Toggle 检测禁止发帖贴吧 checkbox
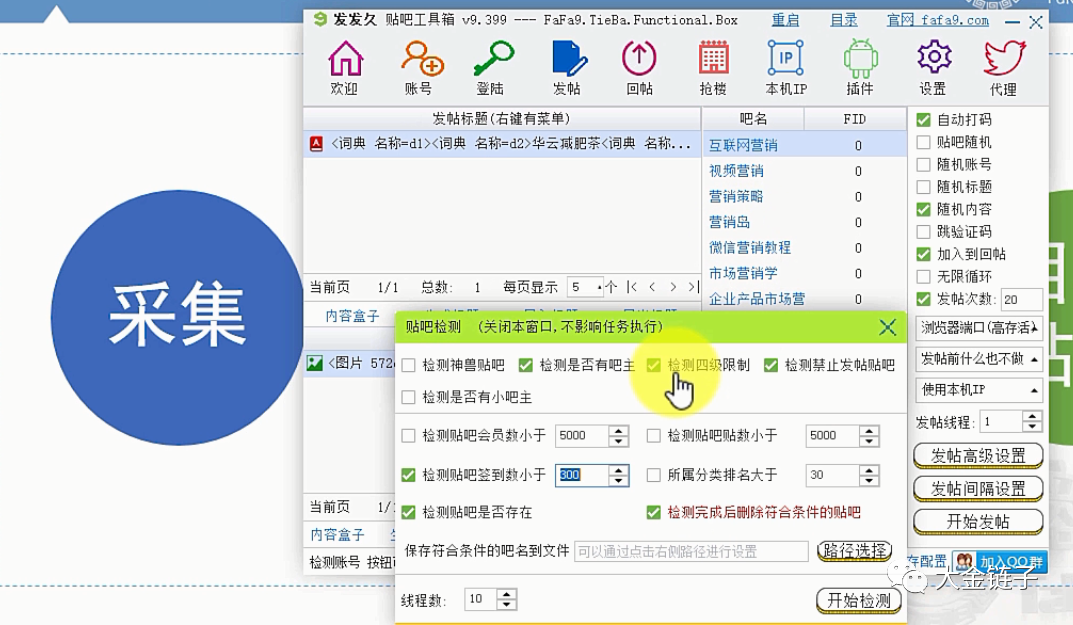The height and width of the screenshot is (625, 1073). click(771, 366)
